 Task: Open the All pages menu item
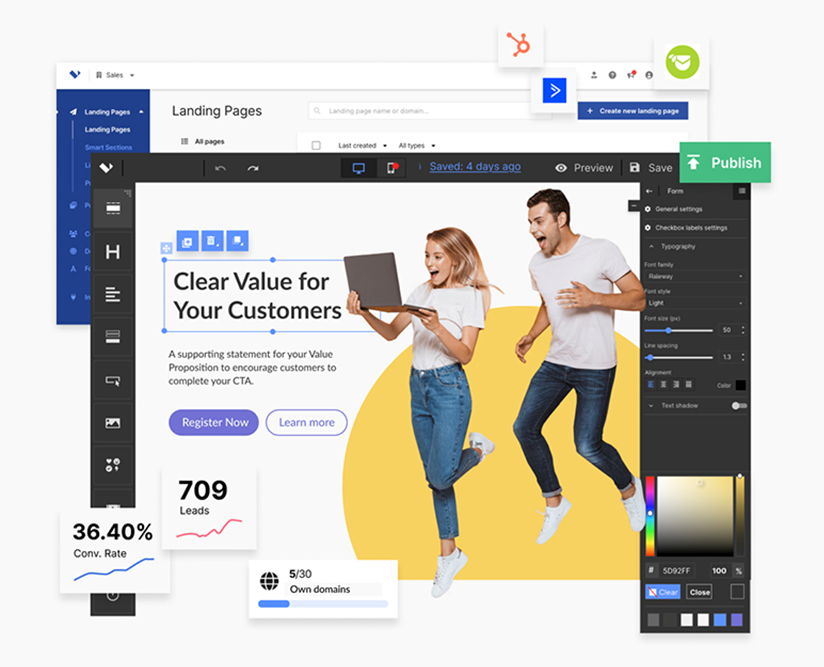[208, 142]
